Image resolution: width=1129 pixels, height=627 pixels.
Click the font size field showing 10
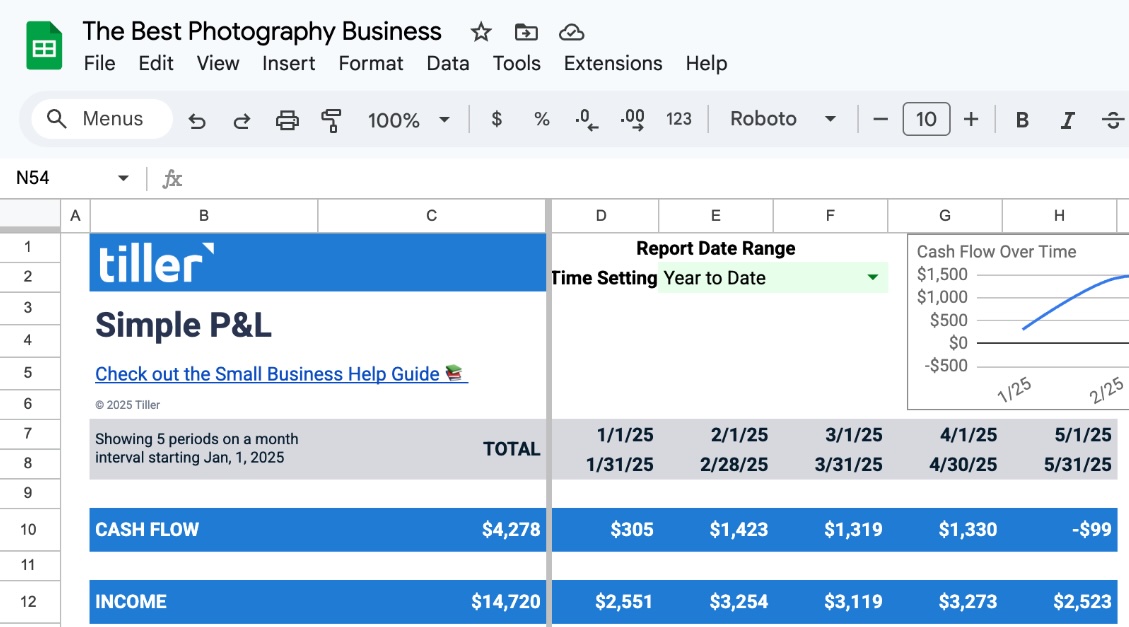(926, 119)
